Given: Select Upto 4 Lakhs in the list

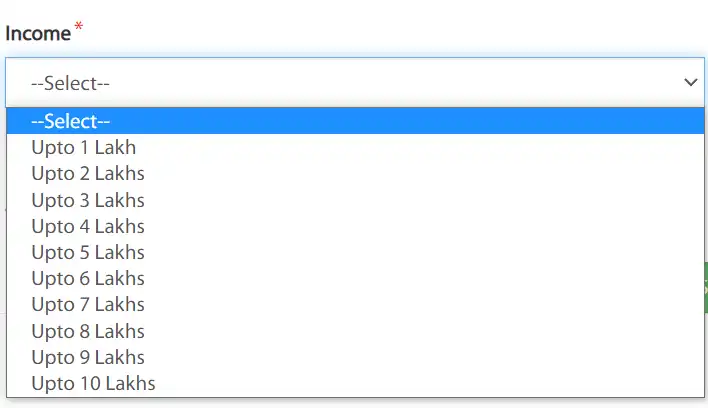Looking at the screenshot, I should (88, 226).
